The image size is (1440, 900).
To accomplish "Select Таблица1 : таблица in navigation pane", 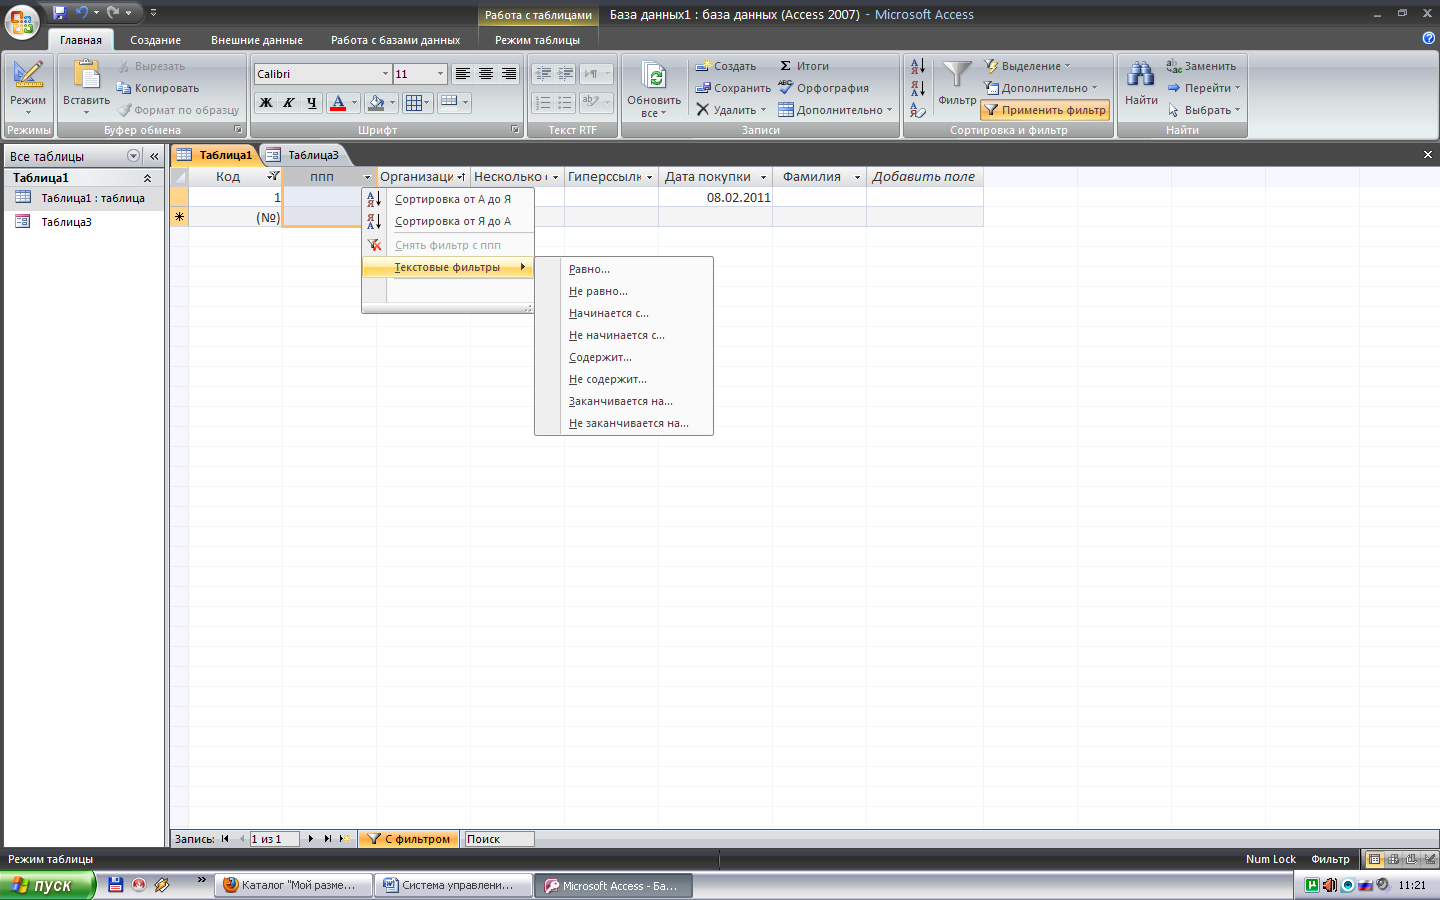I will (x=84, y=198).
